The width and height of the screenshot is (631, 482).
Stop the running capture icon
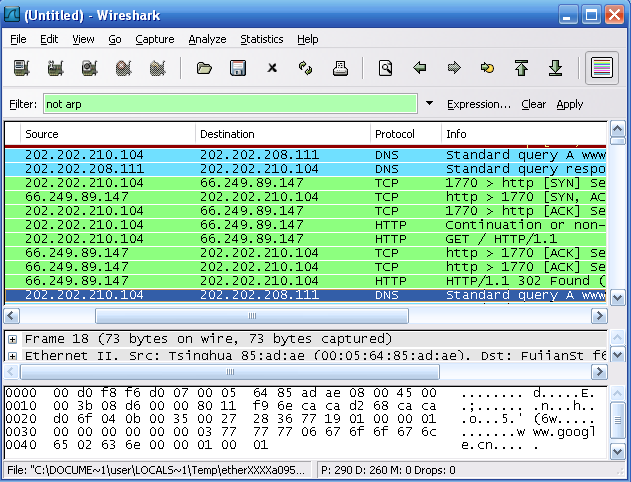pos(124,68)
